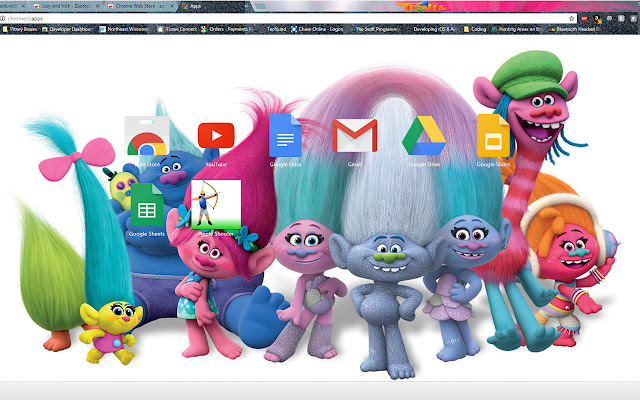Open Google Slides app
Viewport: 640px width, 400px height.
pos(493,136)
